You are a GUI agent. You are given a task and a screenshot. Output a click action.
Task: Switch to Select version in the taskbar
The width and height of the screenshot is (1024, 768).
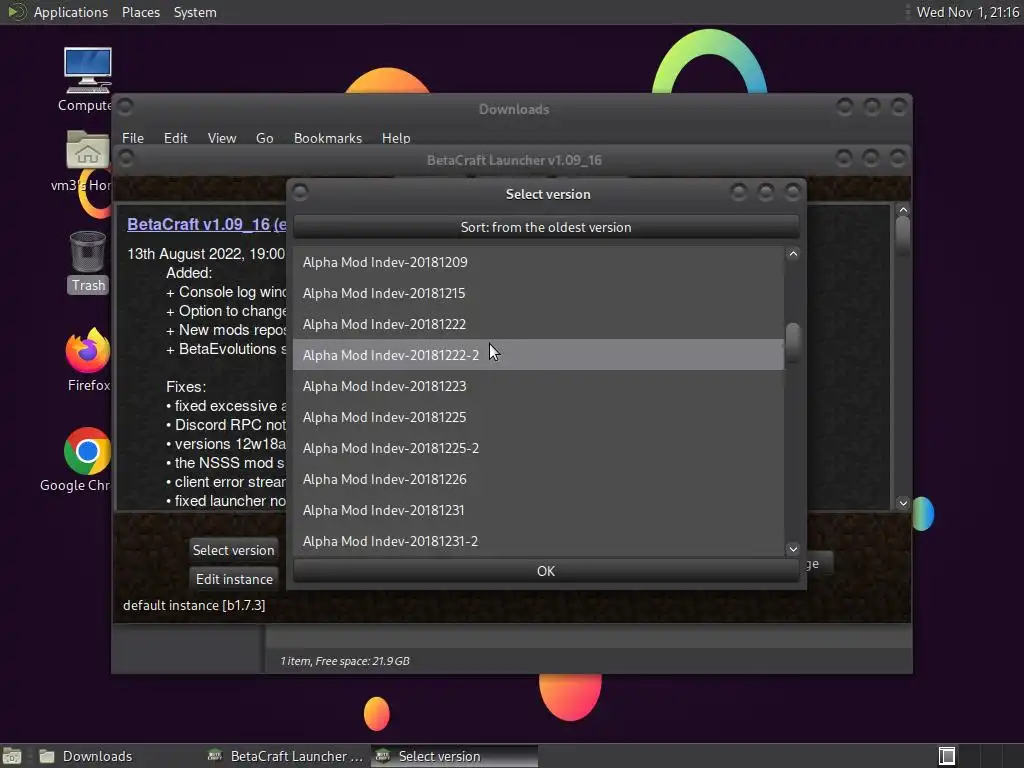tap(455, 756)
